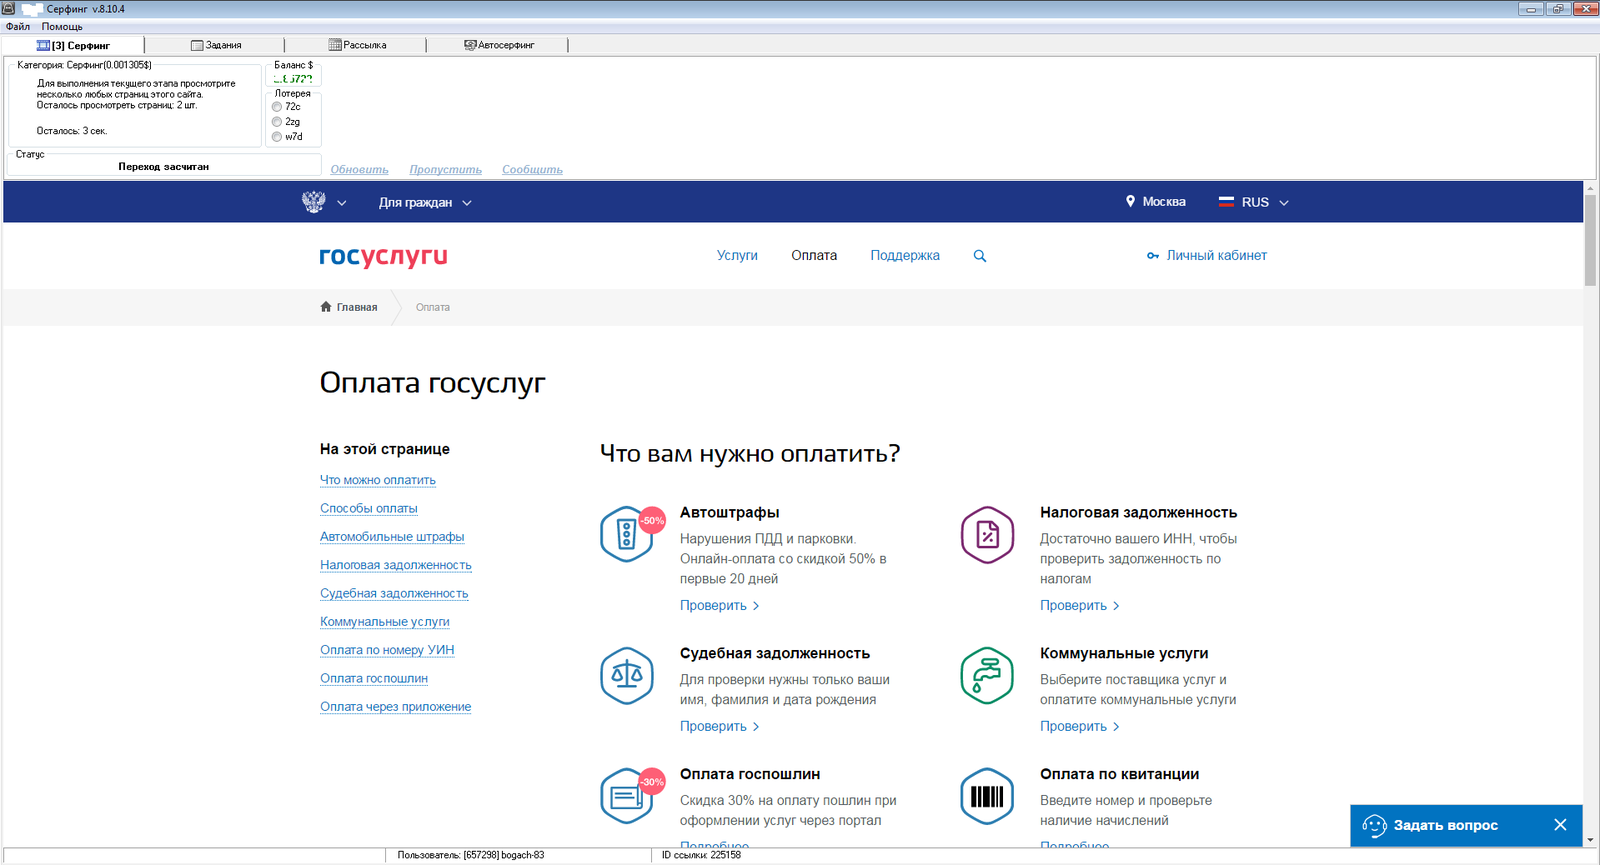Switch to the Задания tab

click(216, 45)
